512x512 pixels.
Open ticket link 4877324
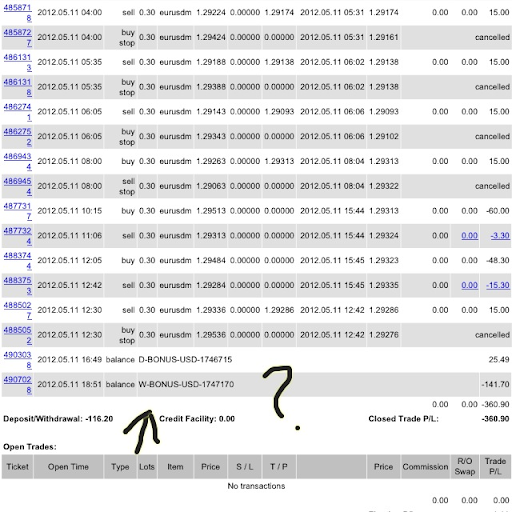[x=18, y=236]
